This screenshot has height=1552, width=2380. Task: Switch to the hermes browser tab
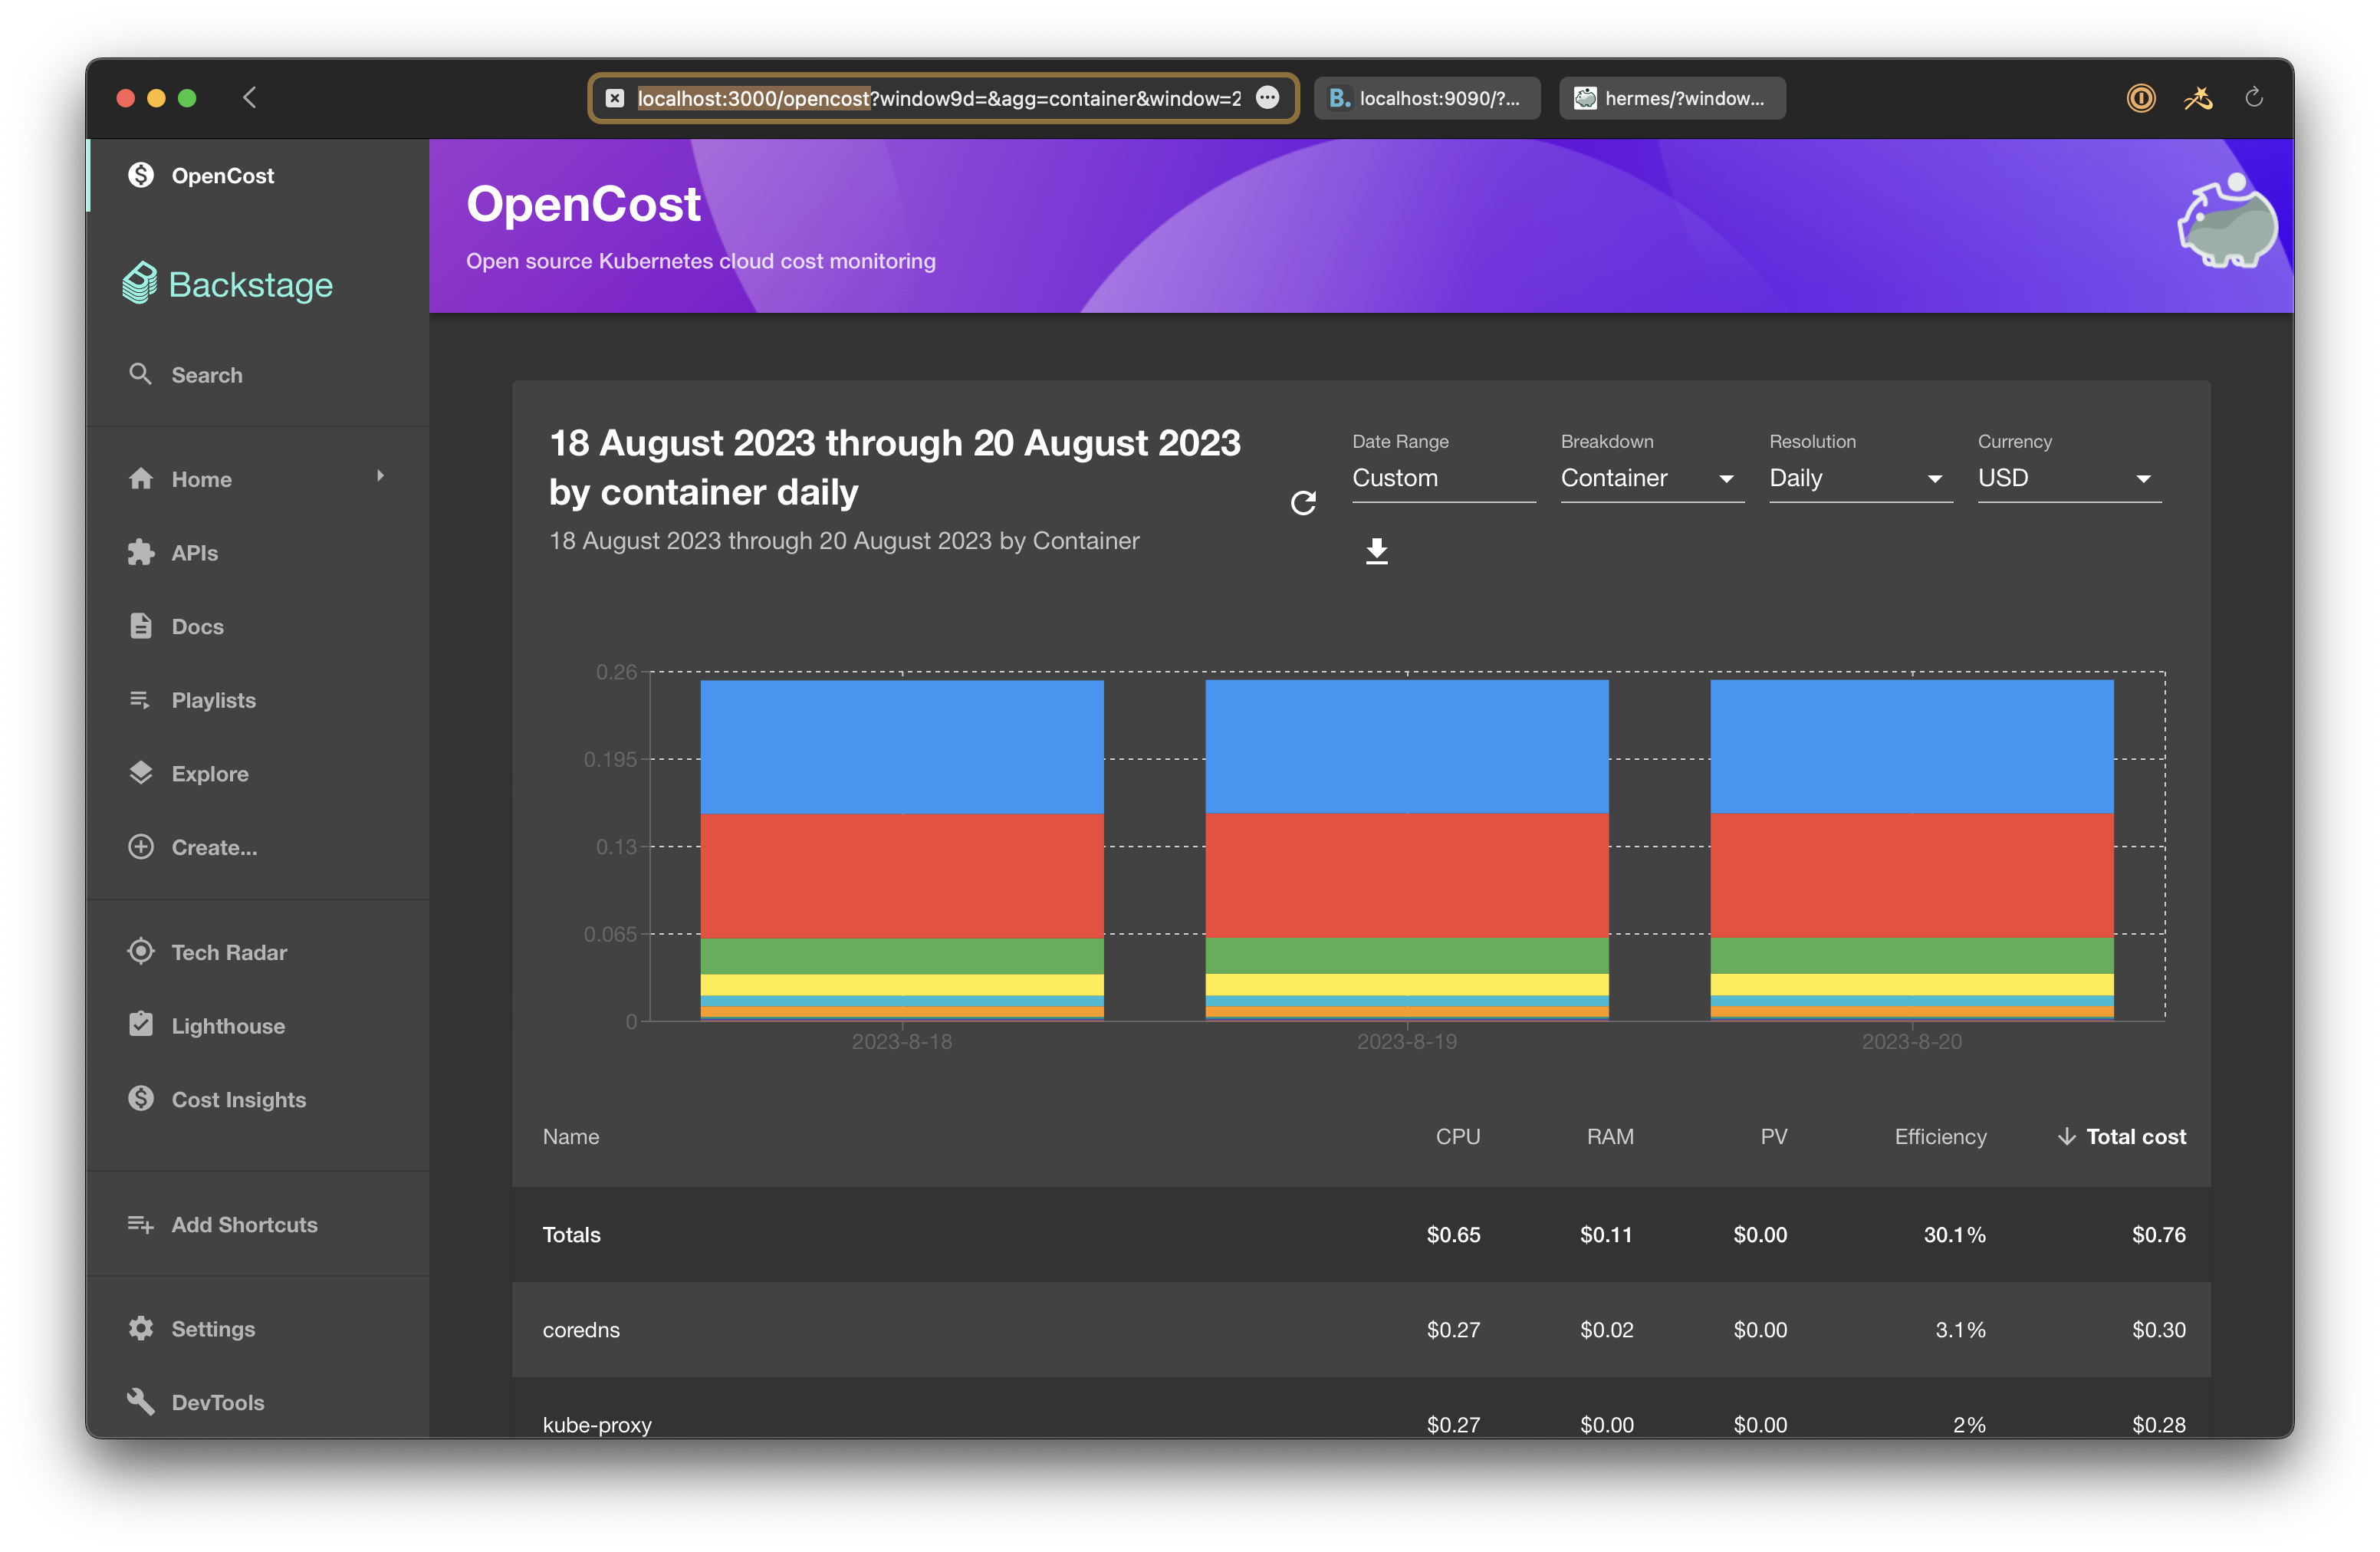[1671, 98]
